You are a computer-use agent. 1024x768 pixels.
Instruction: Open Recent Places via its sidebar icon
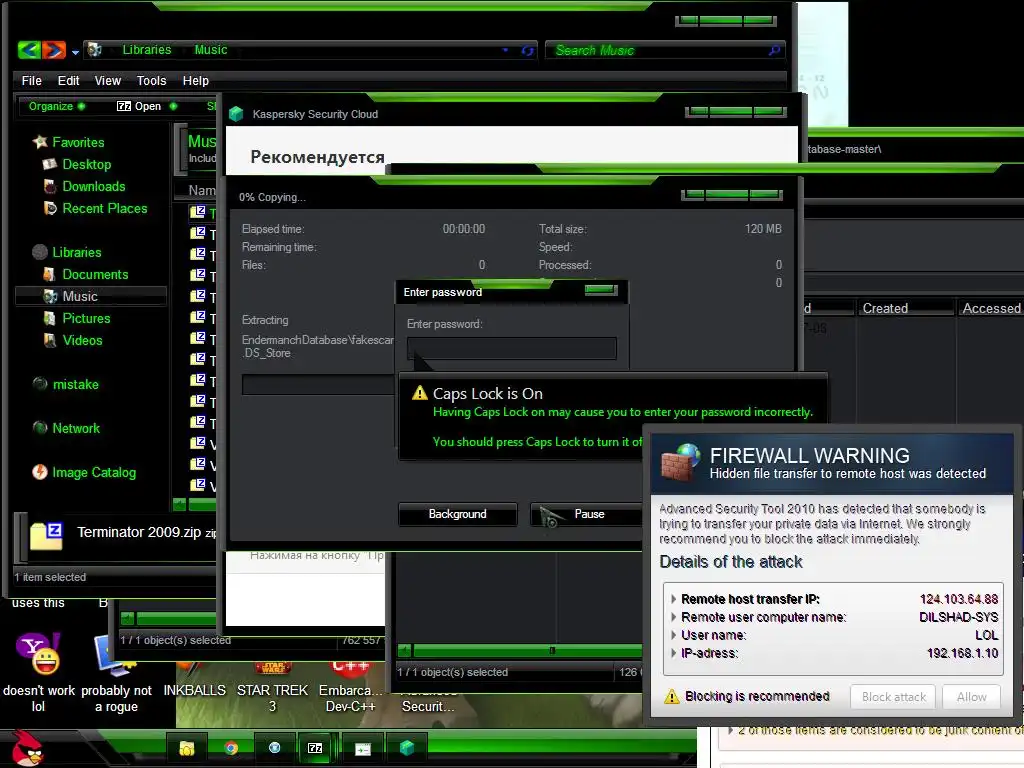pos(50,208)
